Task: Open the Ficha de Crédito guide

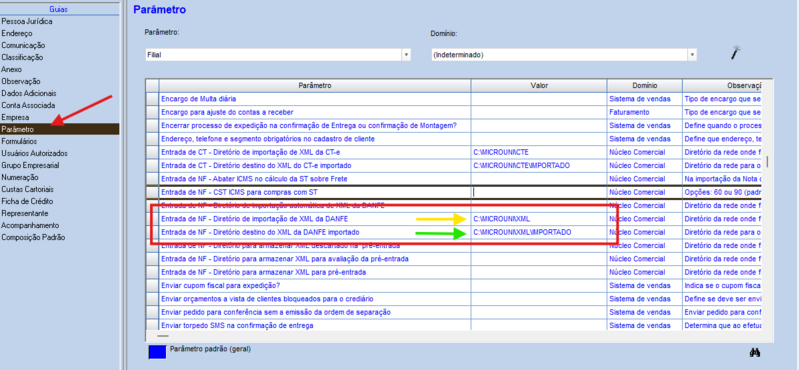Action: [27, 201]
